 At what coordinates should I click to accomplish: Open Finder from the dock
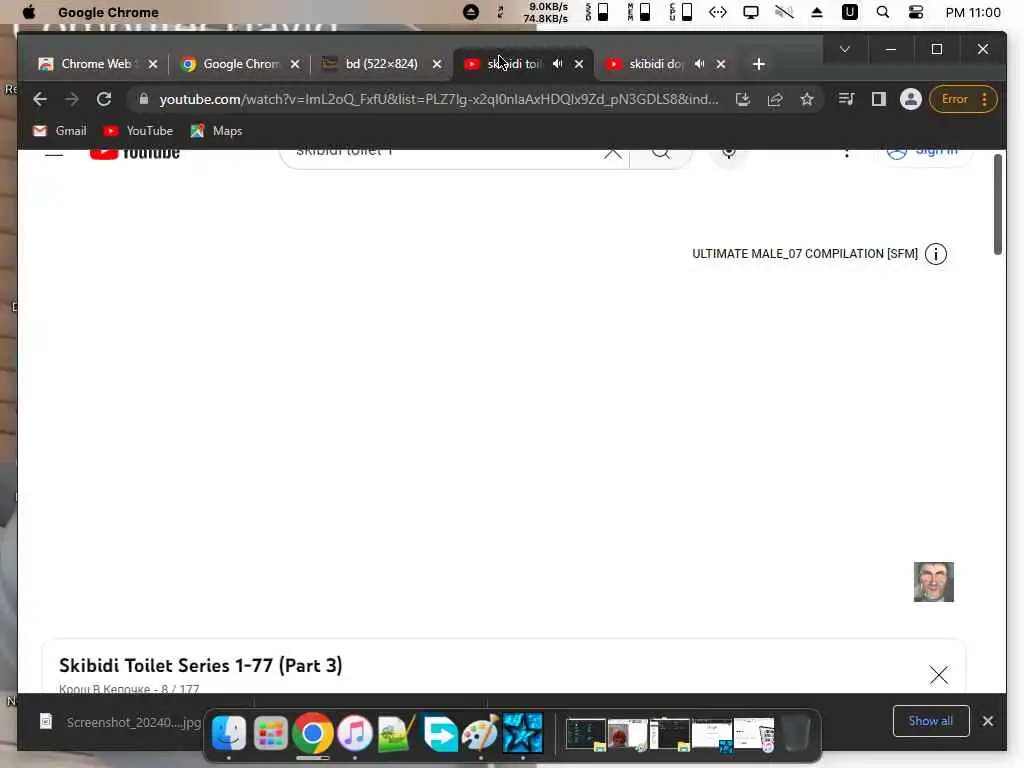click(x=229, y=733)
